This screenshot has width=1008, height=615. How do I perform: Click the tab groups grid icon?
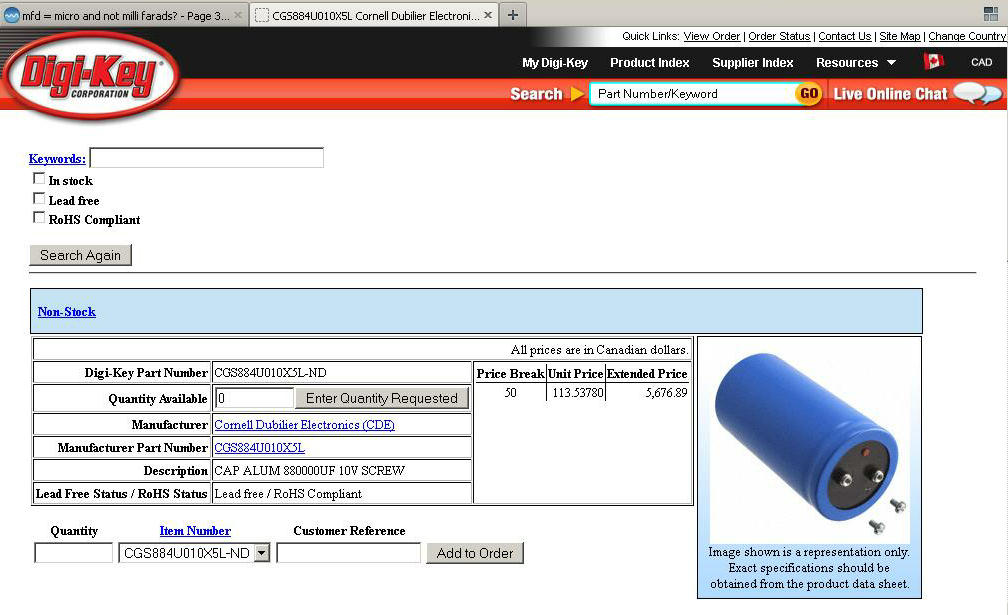coord(991,14)
